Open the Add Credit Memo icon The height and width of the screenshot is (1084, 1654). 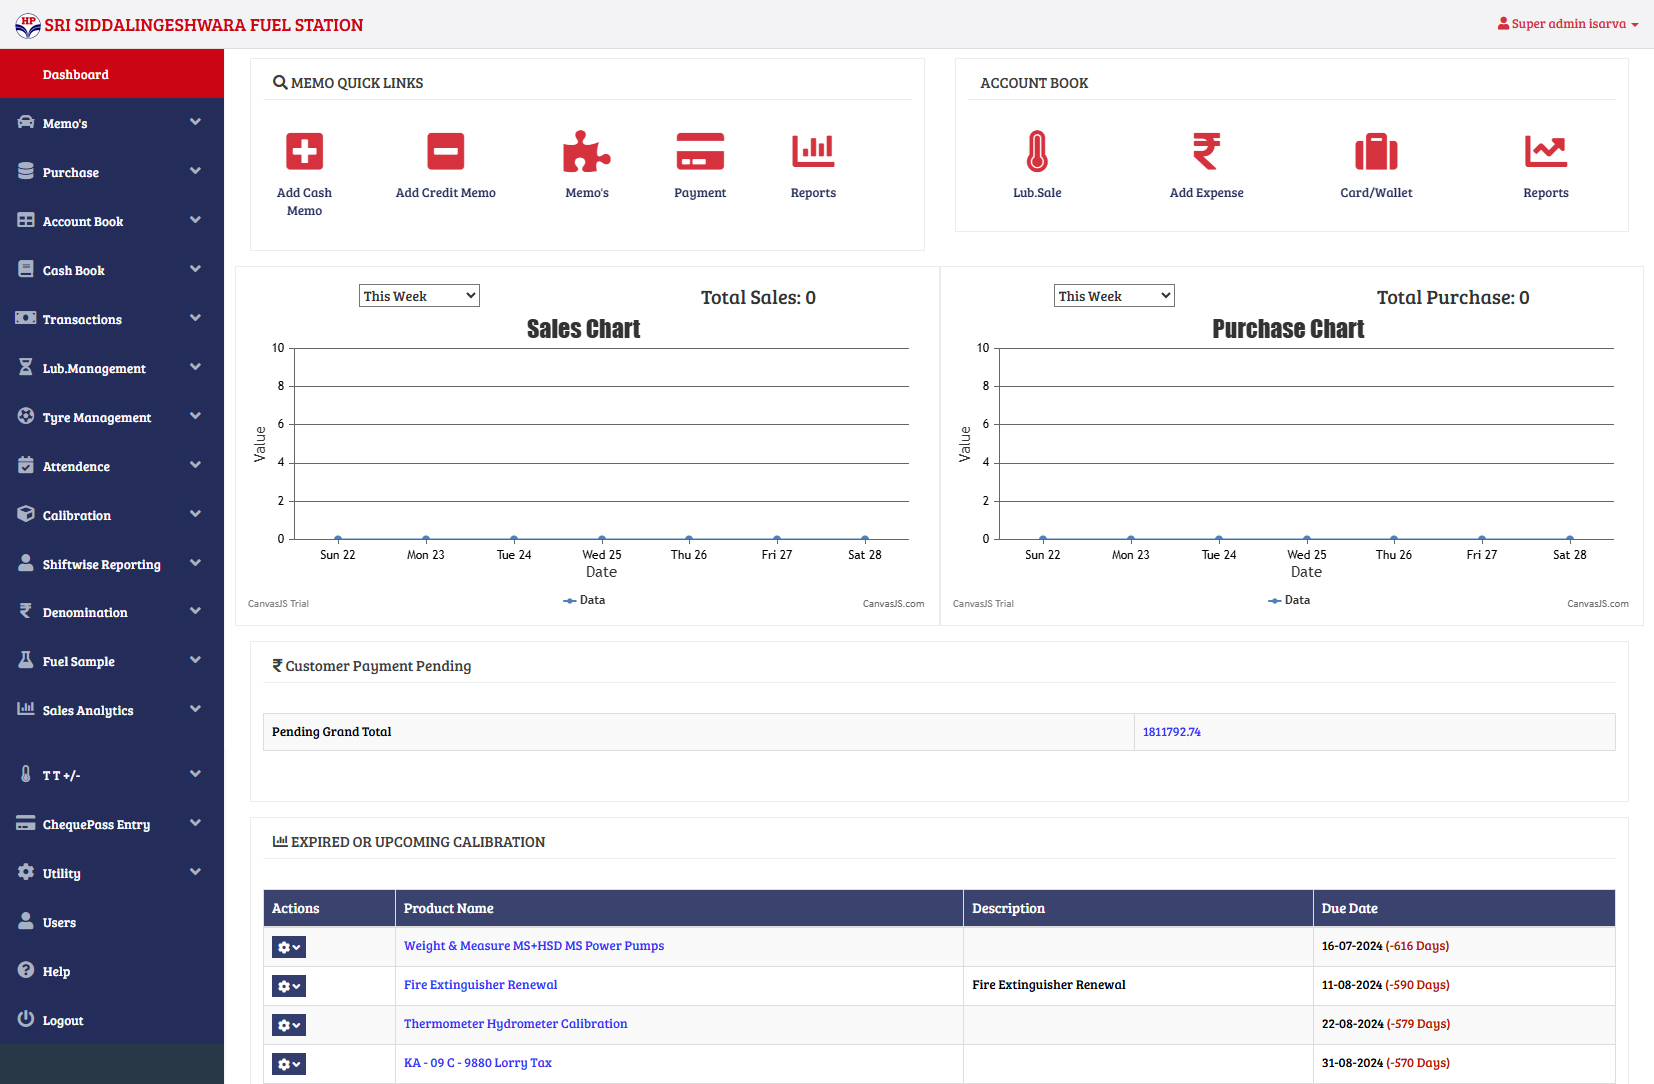pos(445,152)
